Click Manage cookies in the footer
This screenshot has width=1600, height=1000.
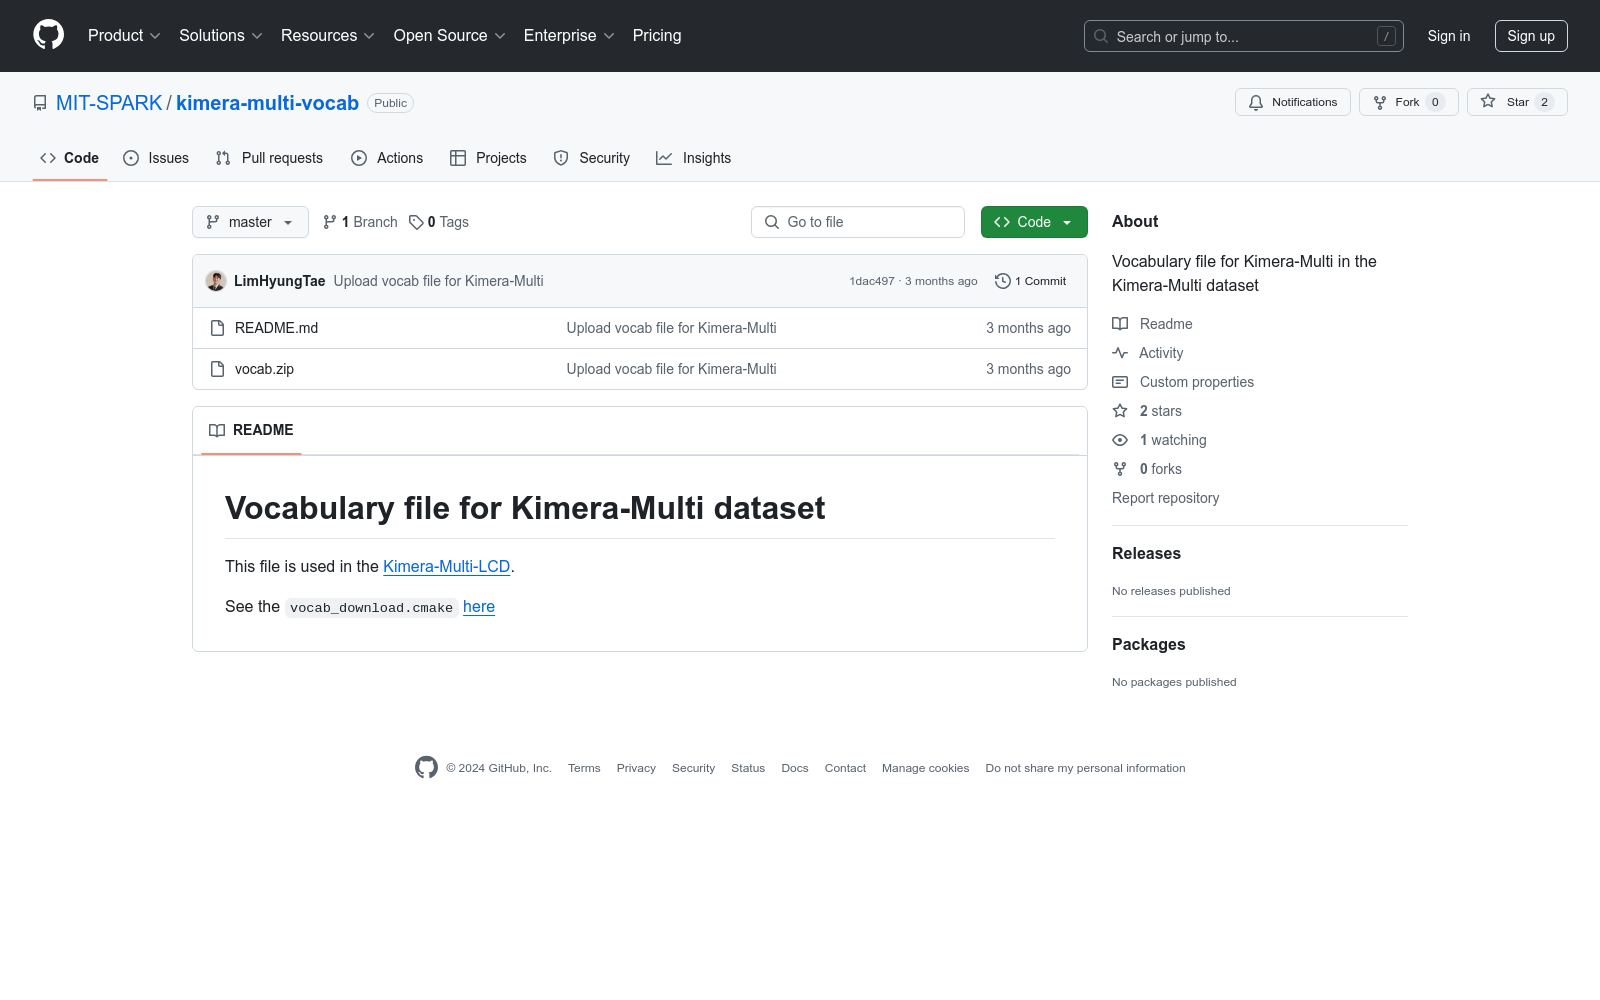[x=926, y=768]
